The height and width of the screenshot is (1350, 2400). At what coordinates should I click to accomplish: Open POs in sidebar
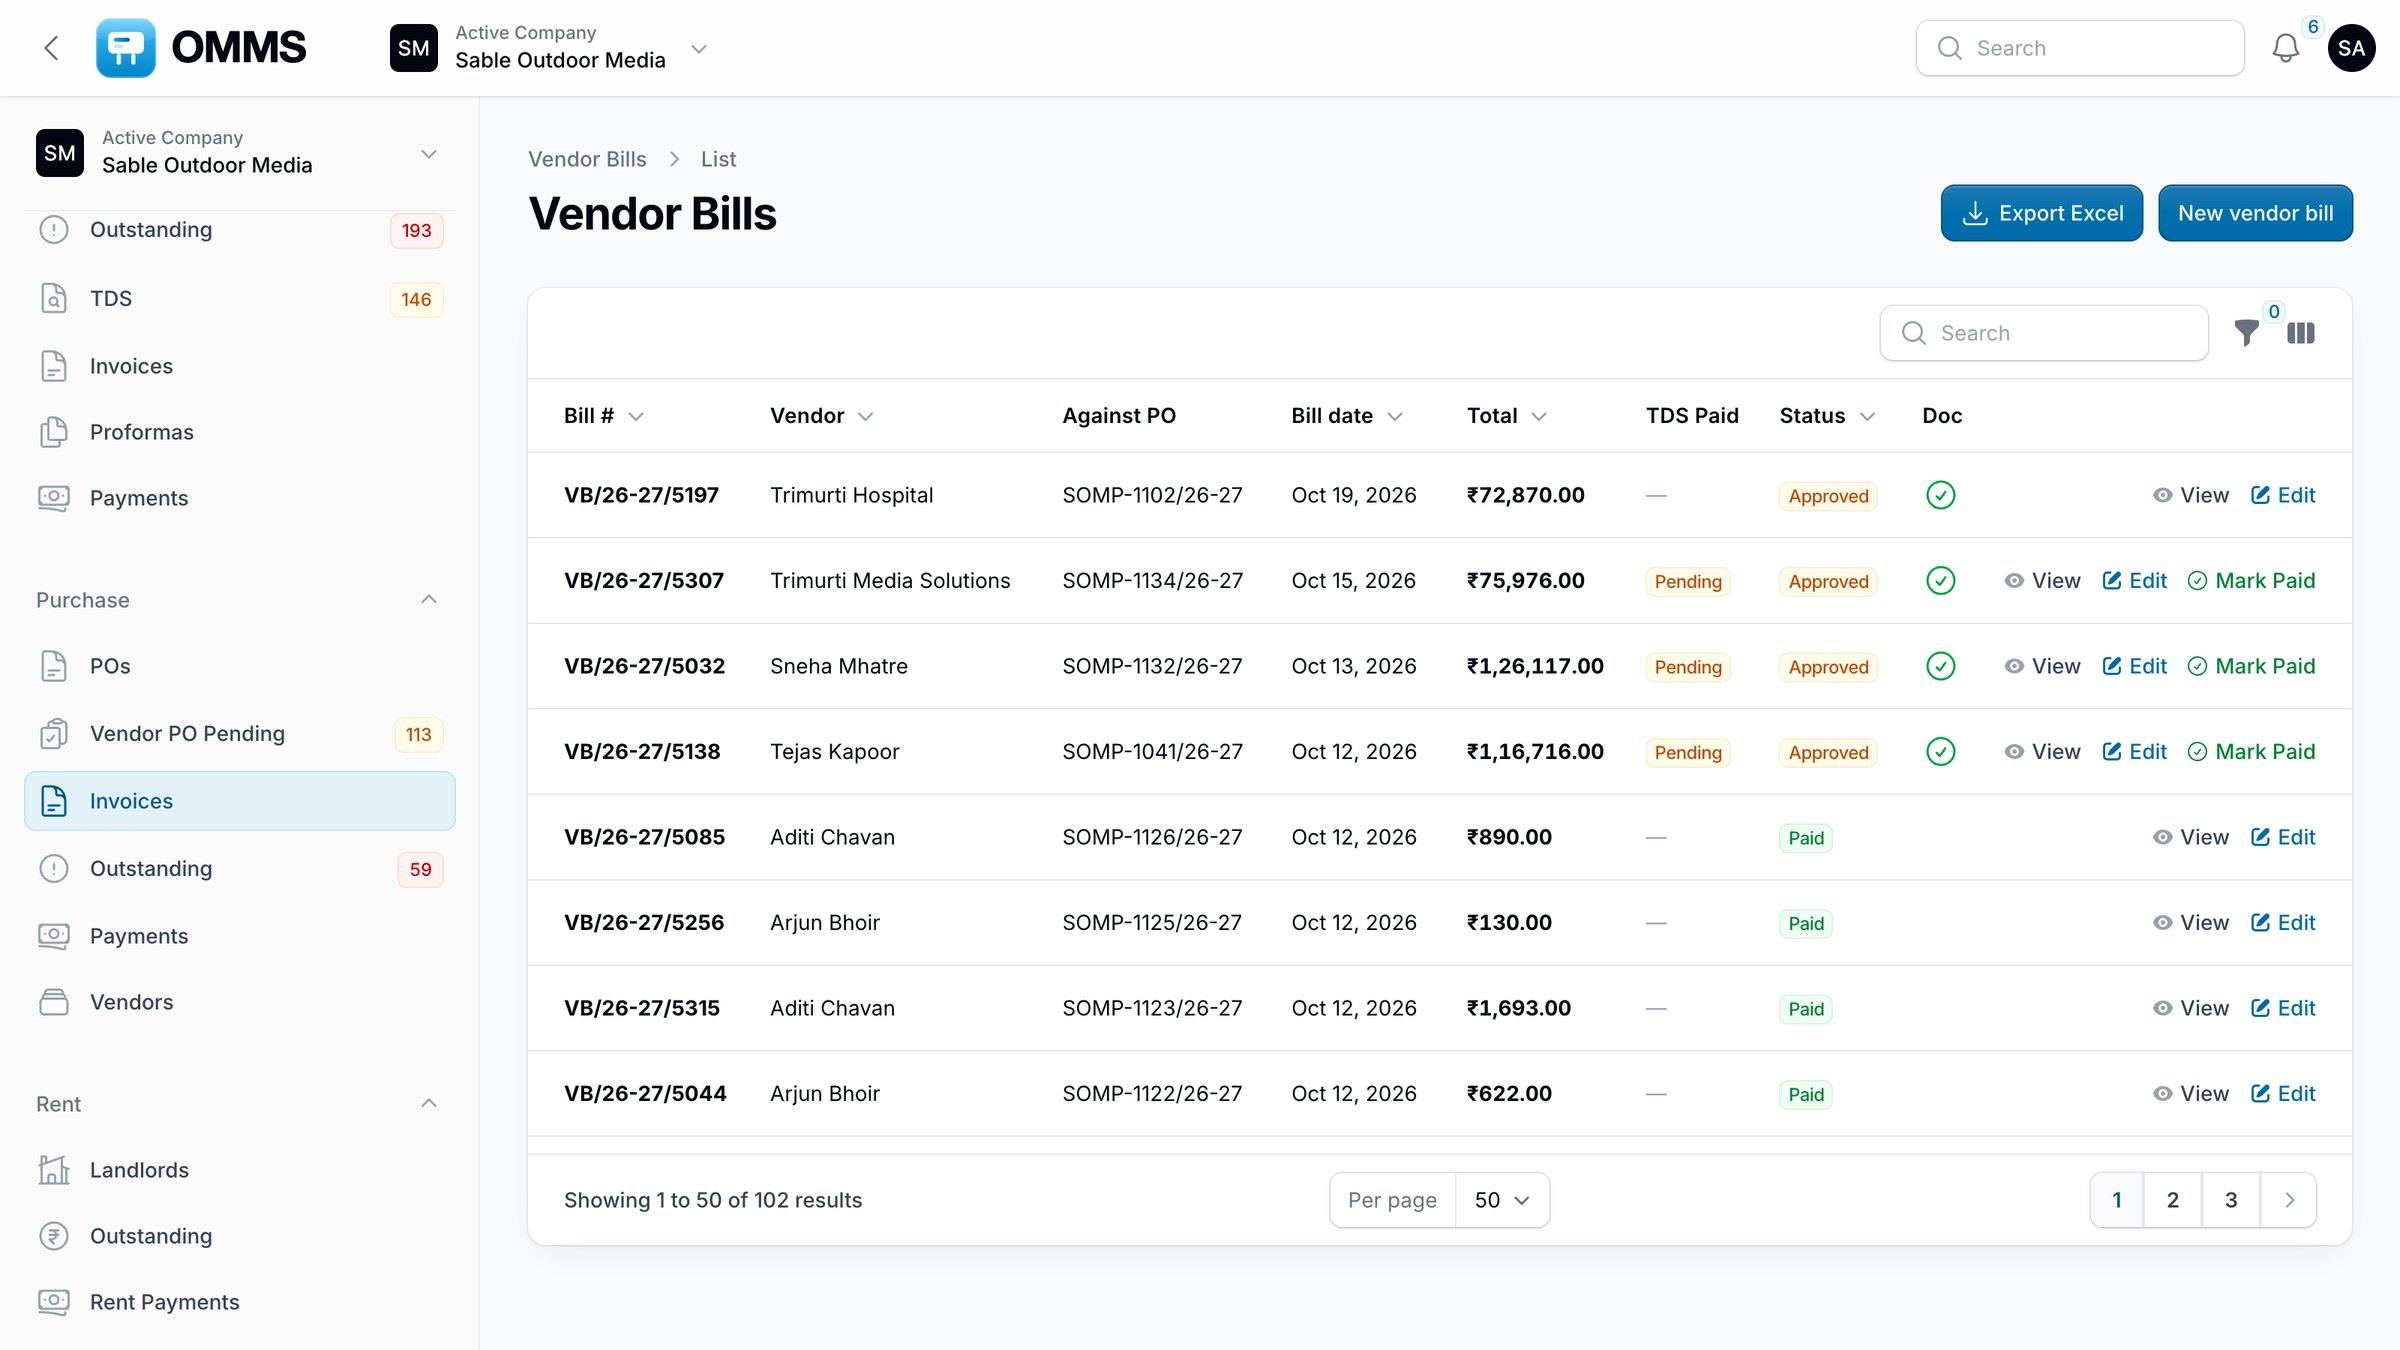240,666
